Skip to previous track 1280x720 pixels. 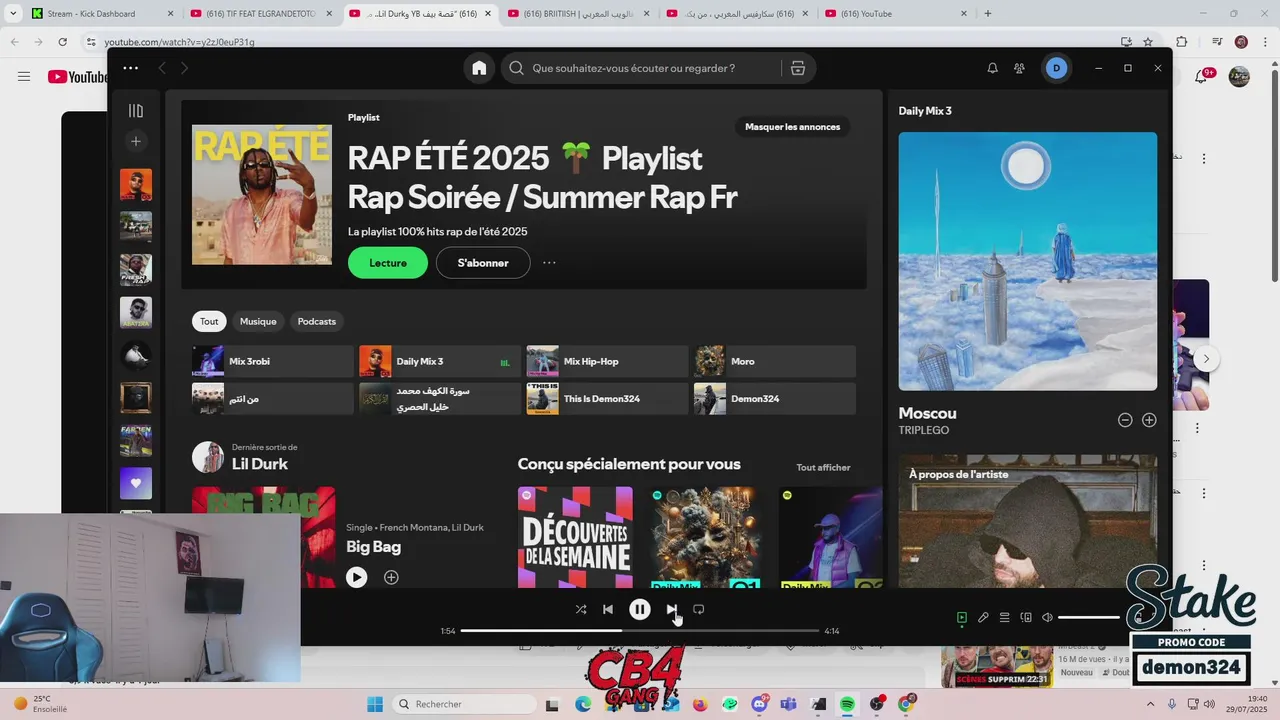click(608, 609)
